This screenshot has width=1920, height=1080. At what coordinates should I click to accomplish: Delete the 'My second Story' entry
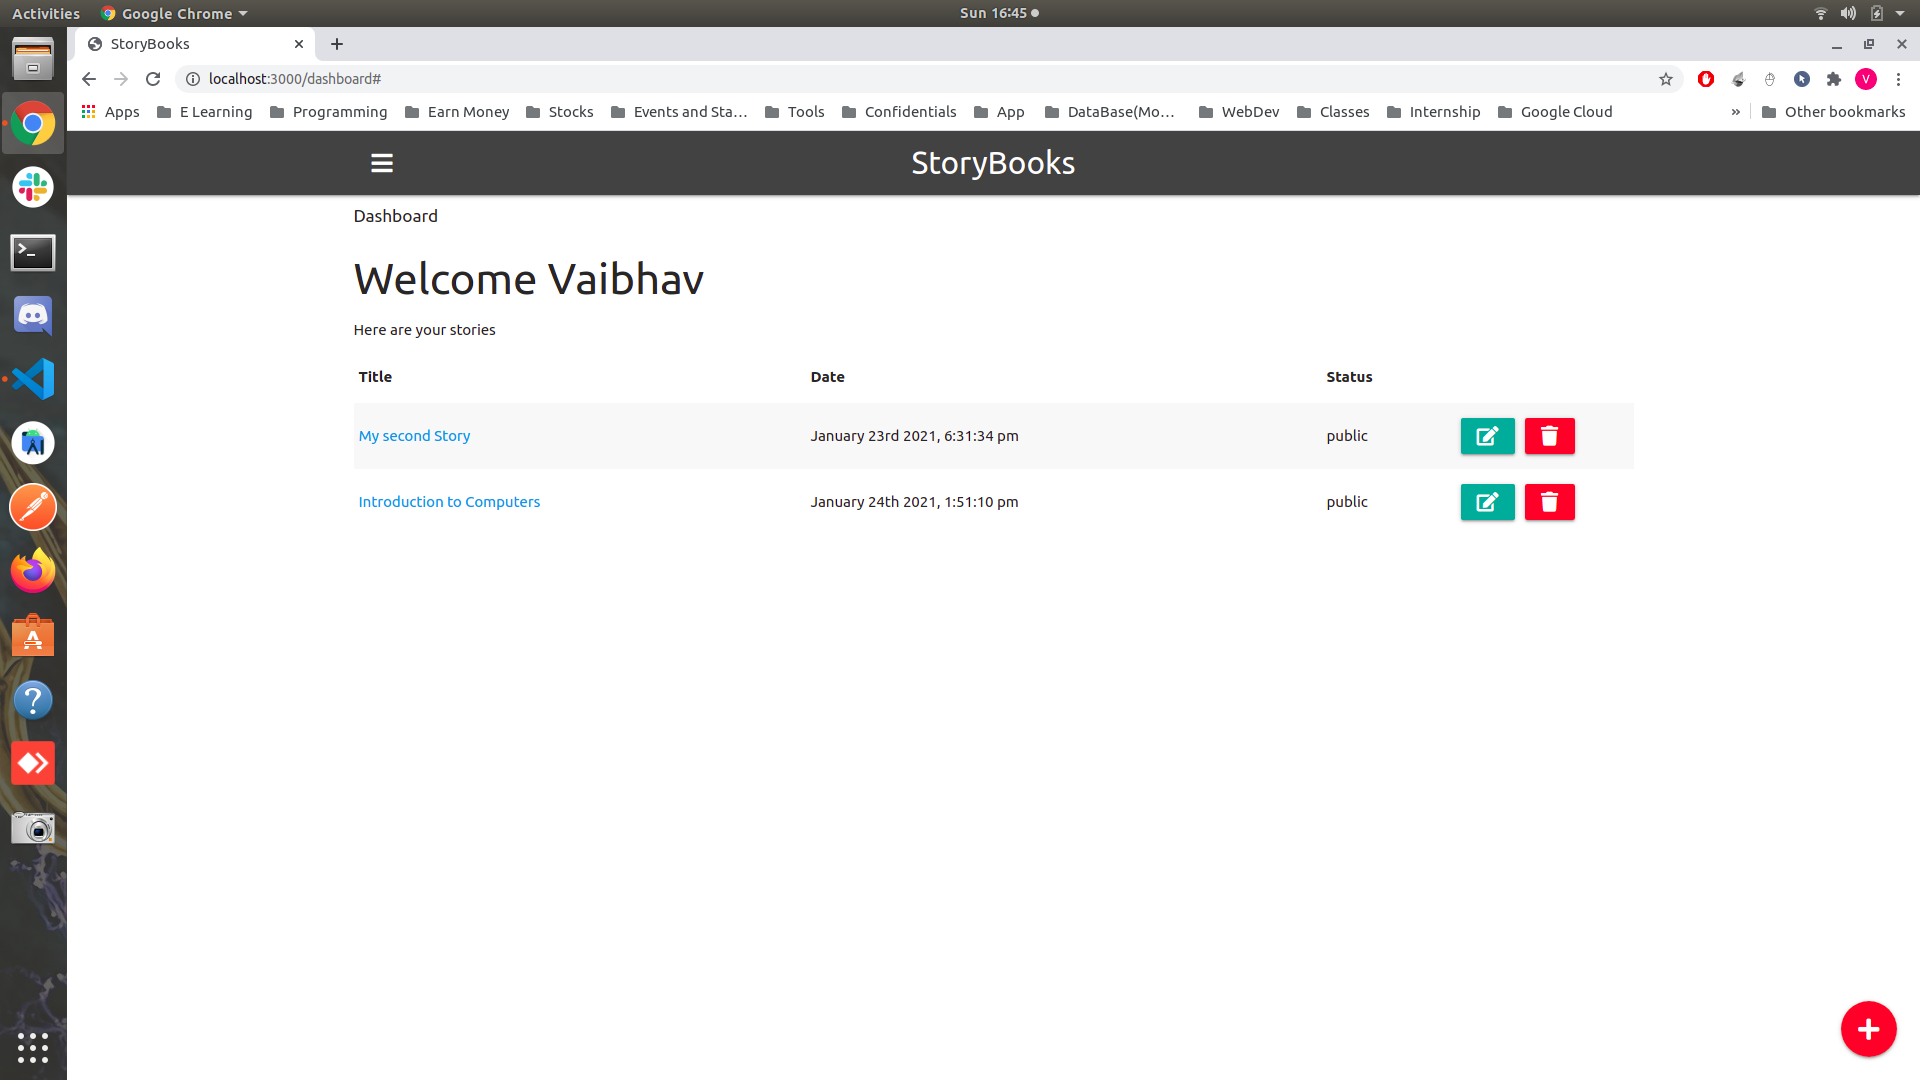1549,436
